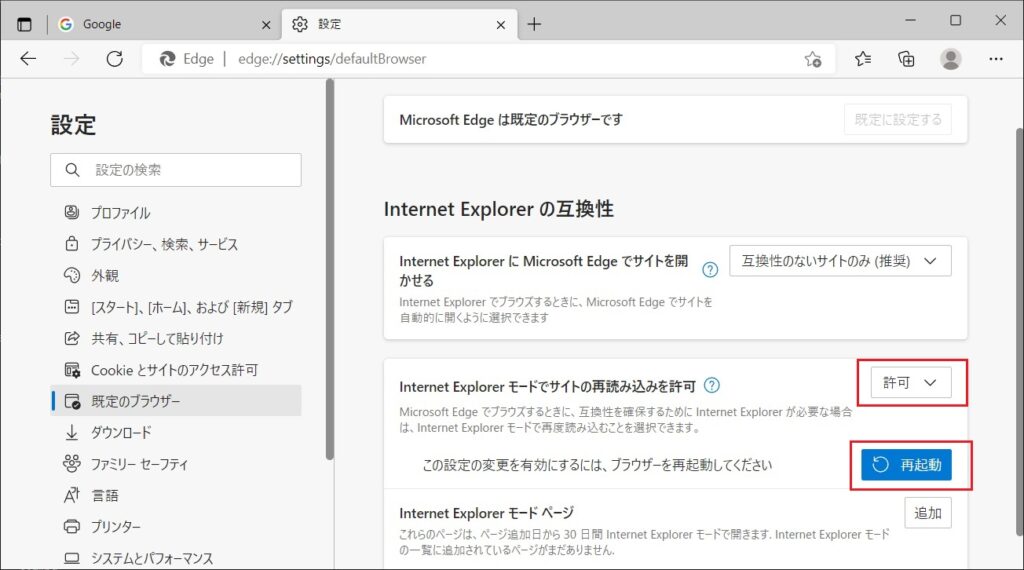Click the Internet Explorer の互換性 heading

click(x=499, y=210)
